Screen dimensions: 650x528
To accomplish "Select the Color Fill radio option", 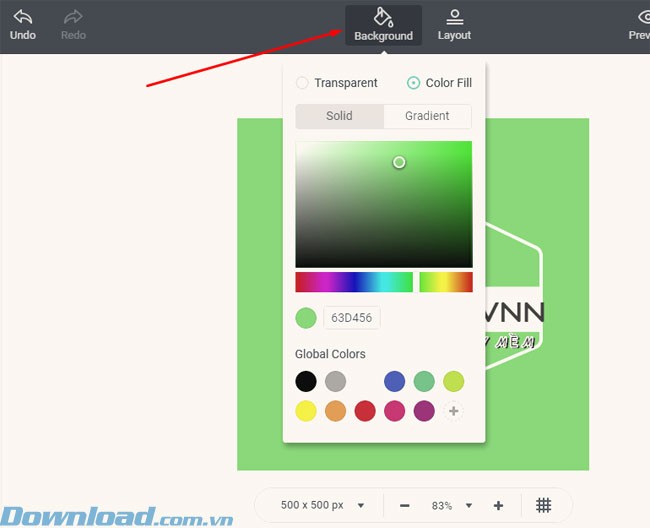I will point(414,83).
